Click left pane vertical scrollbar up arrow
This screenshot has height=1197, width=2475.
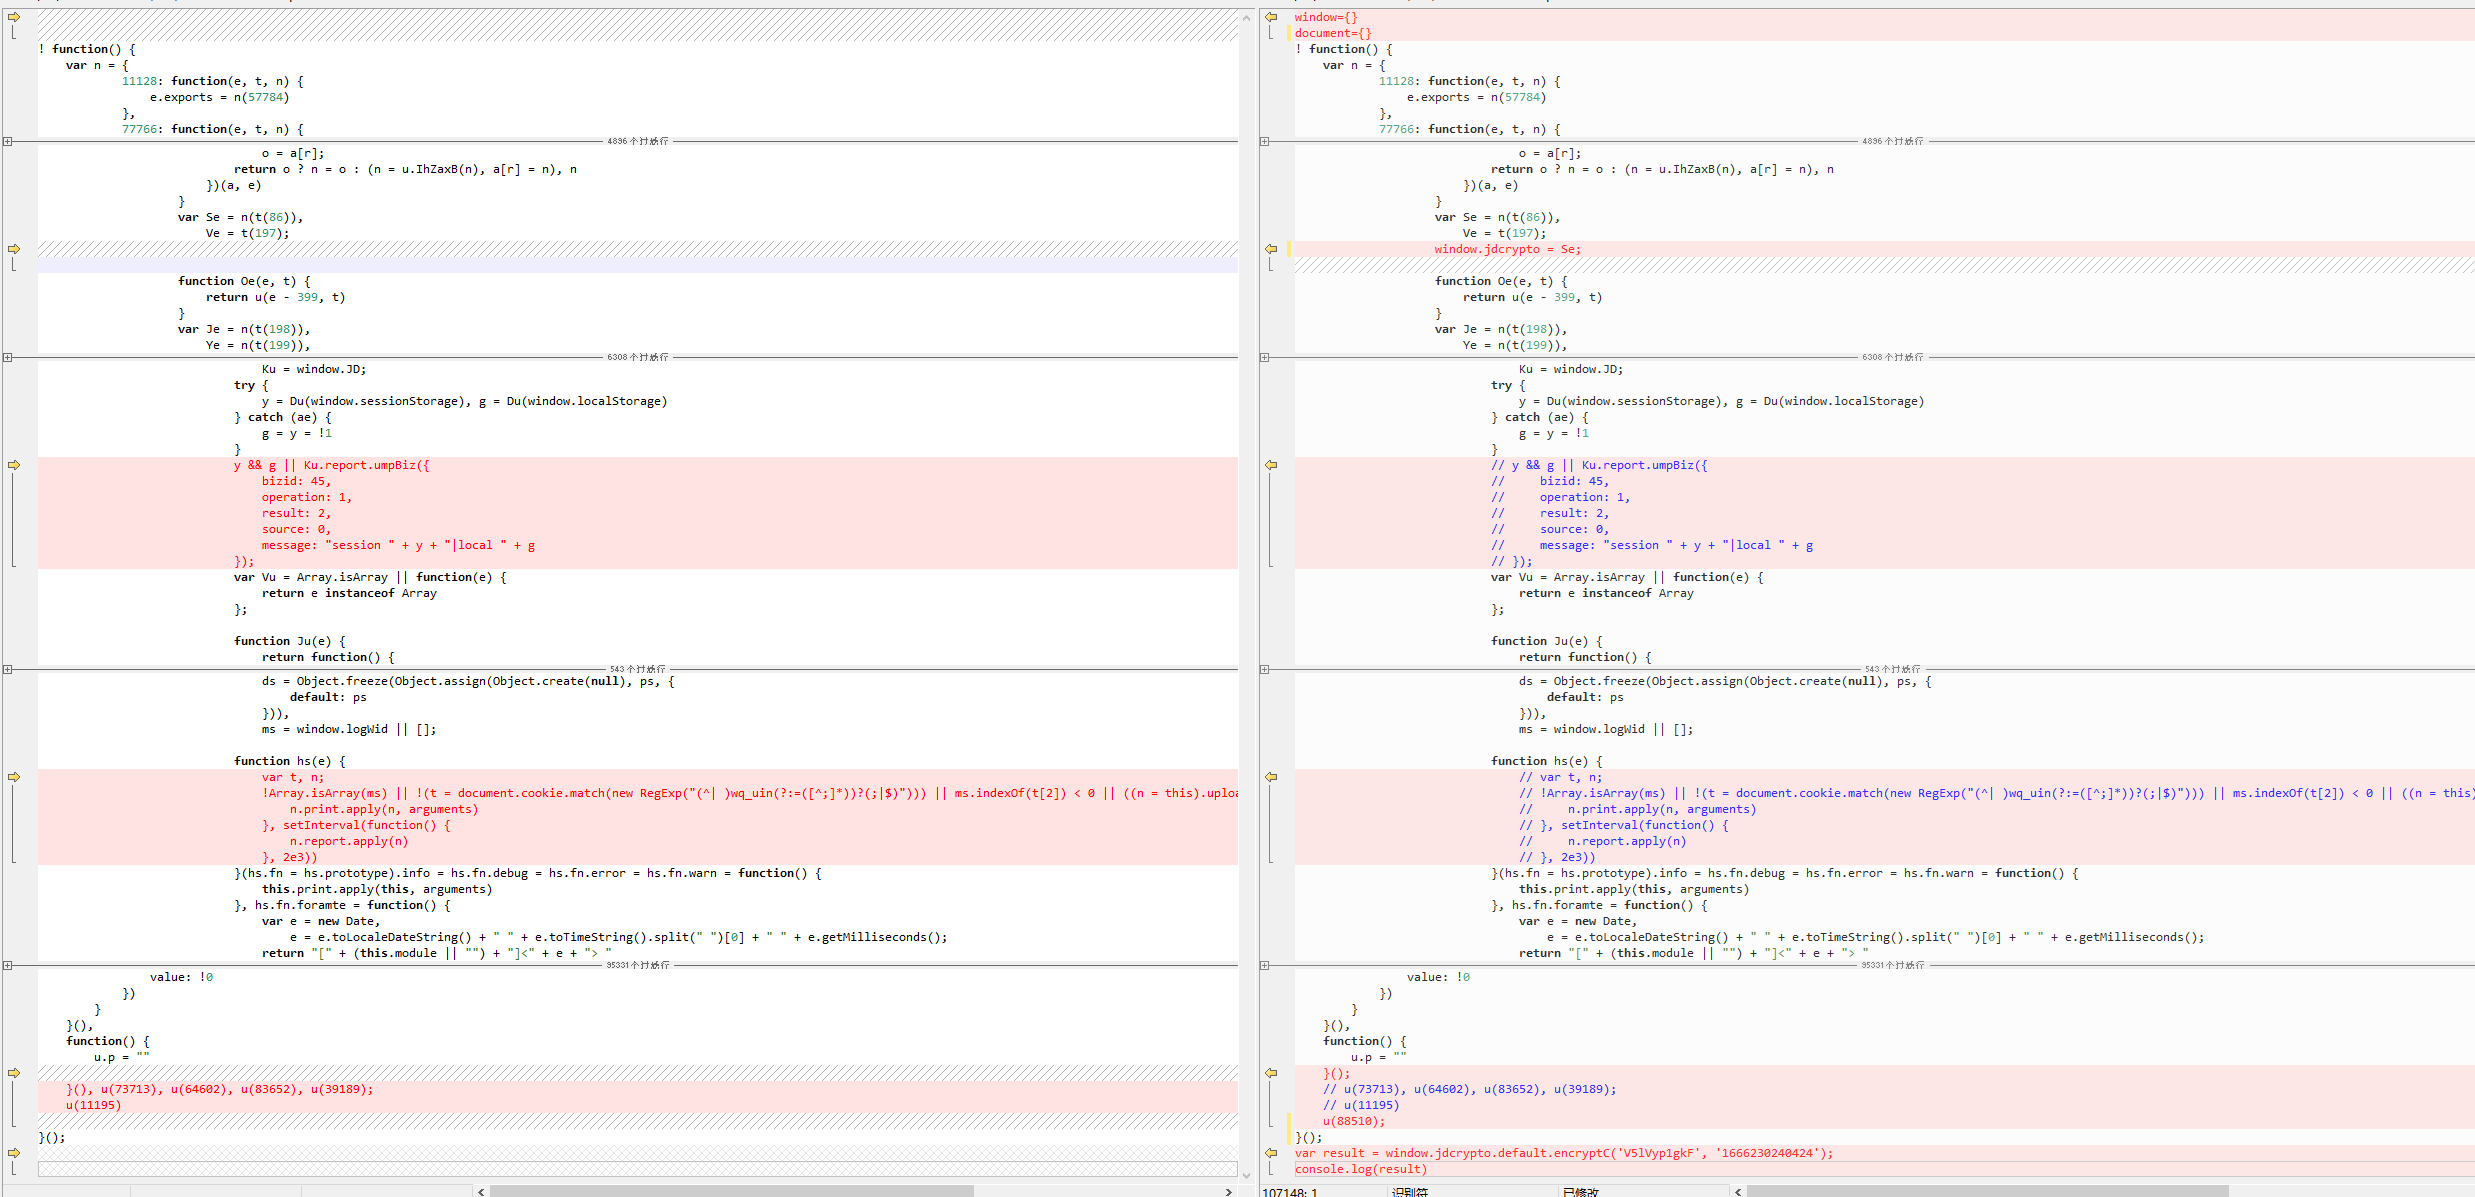click(x=1246, y=17)
